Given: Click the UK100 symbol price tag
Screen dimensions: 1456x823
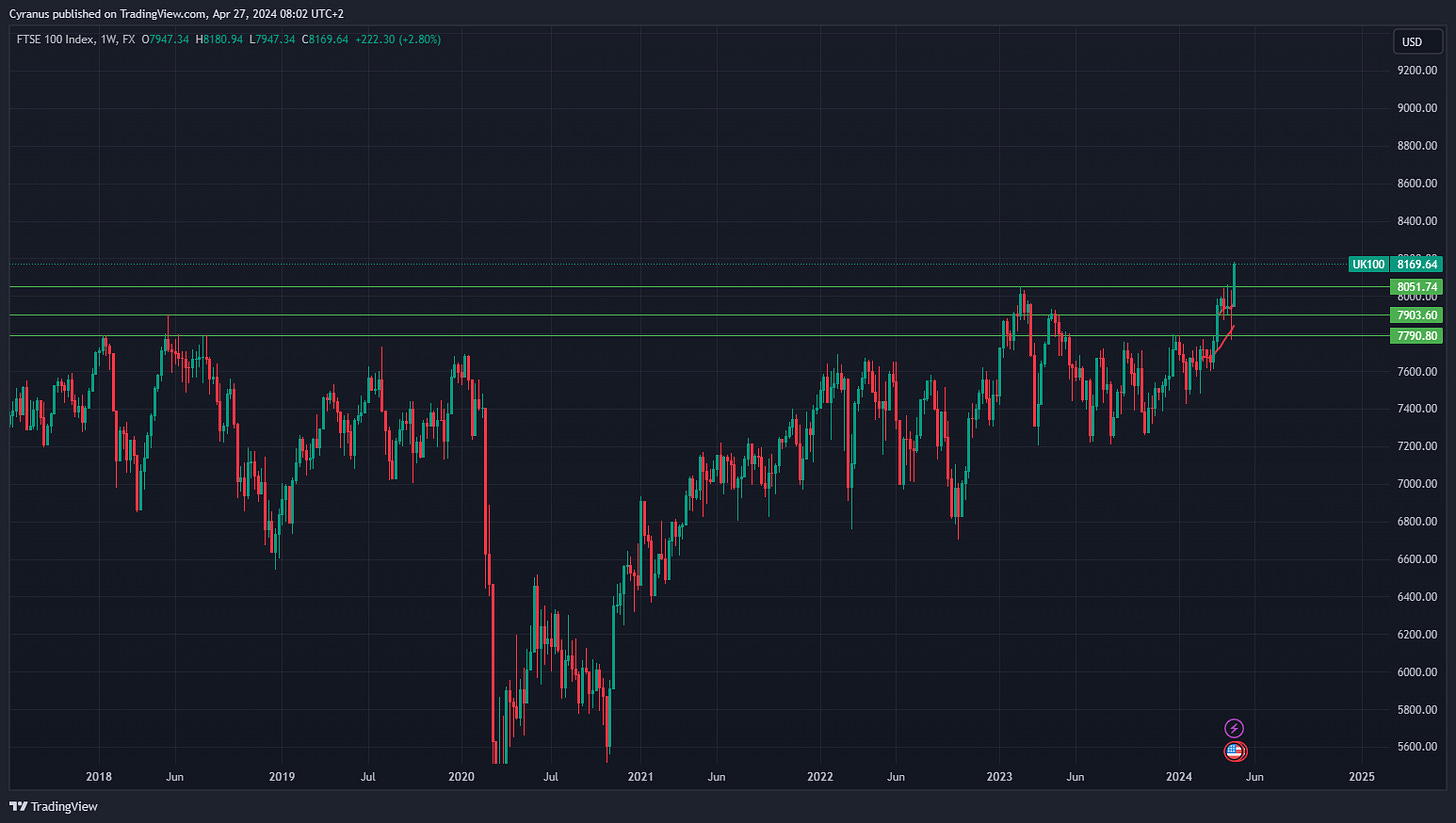Looking at the screenshot, I should click(x=1368, y=264).
